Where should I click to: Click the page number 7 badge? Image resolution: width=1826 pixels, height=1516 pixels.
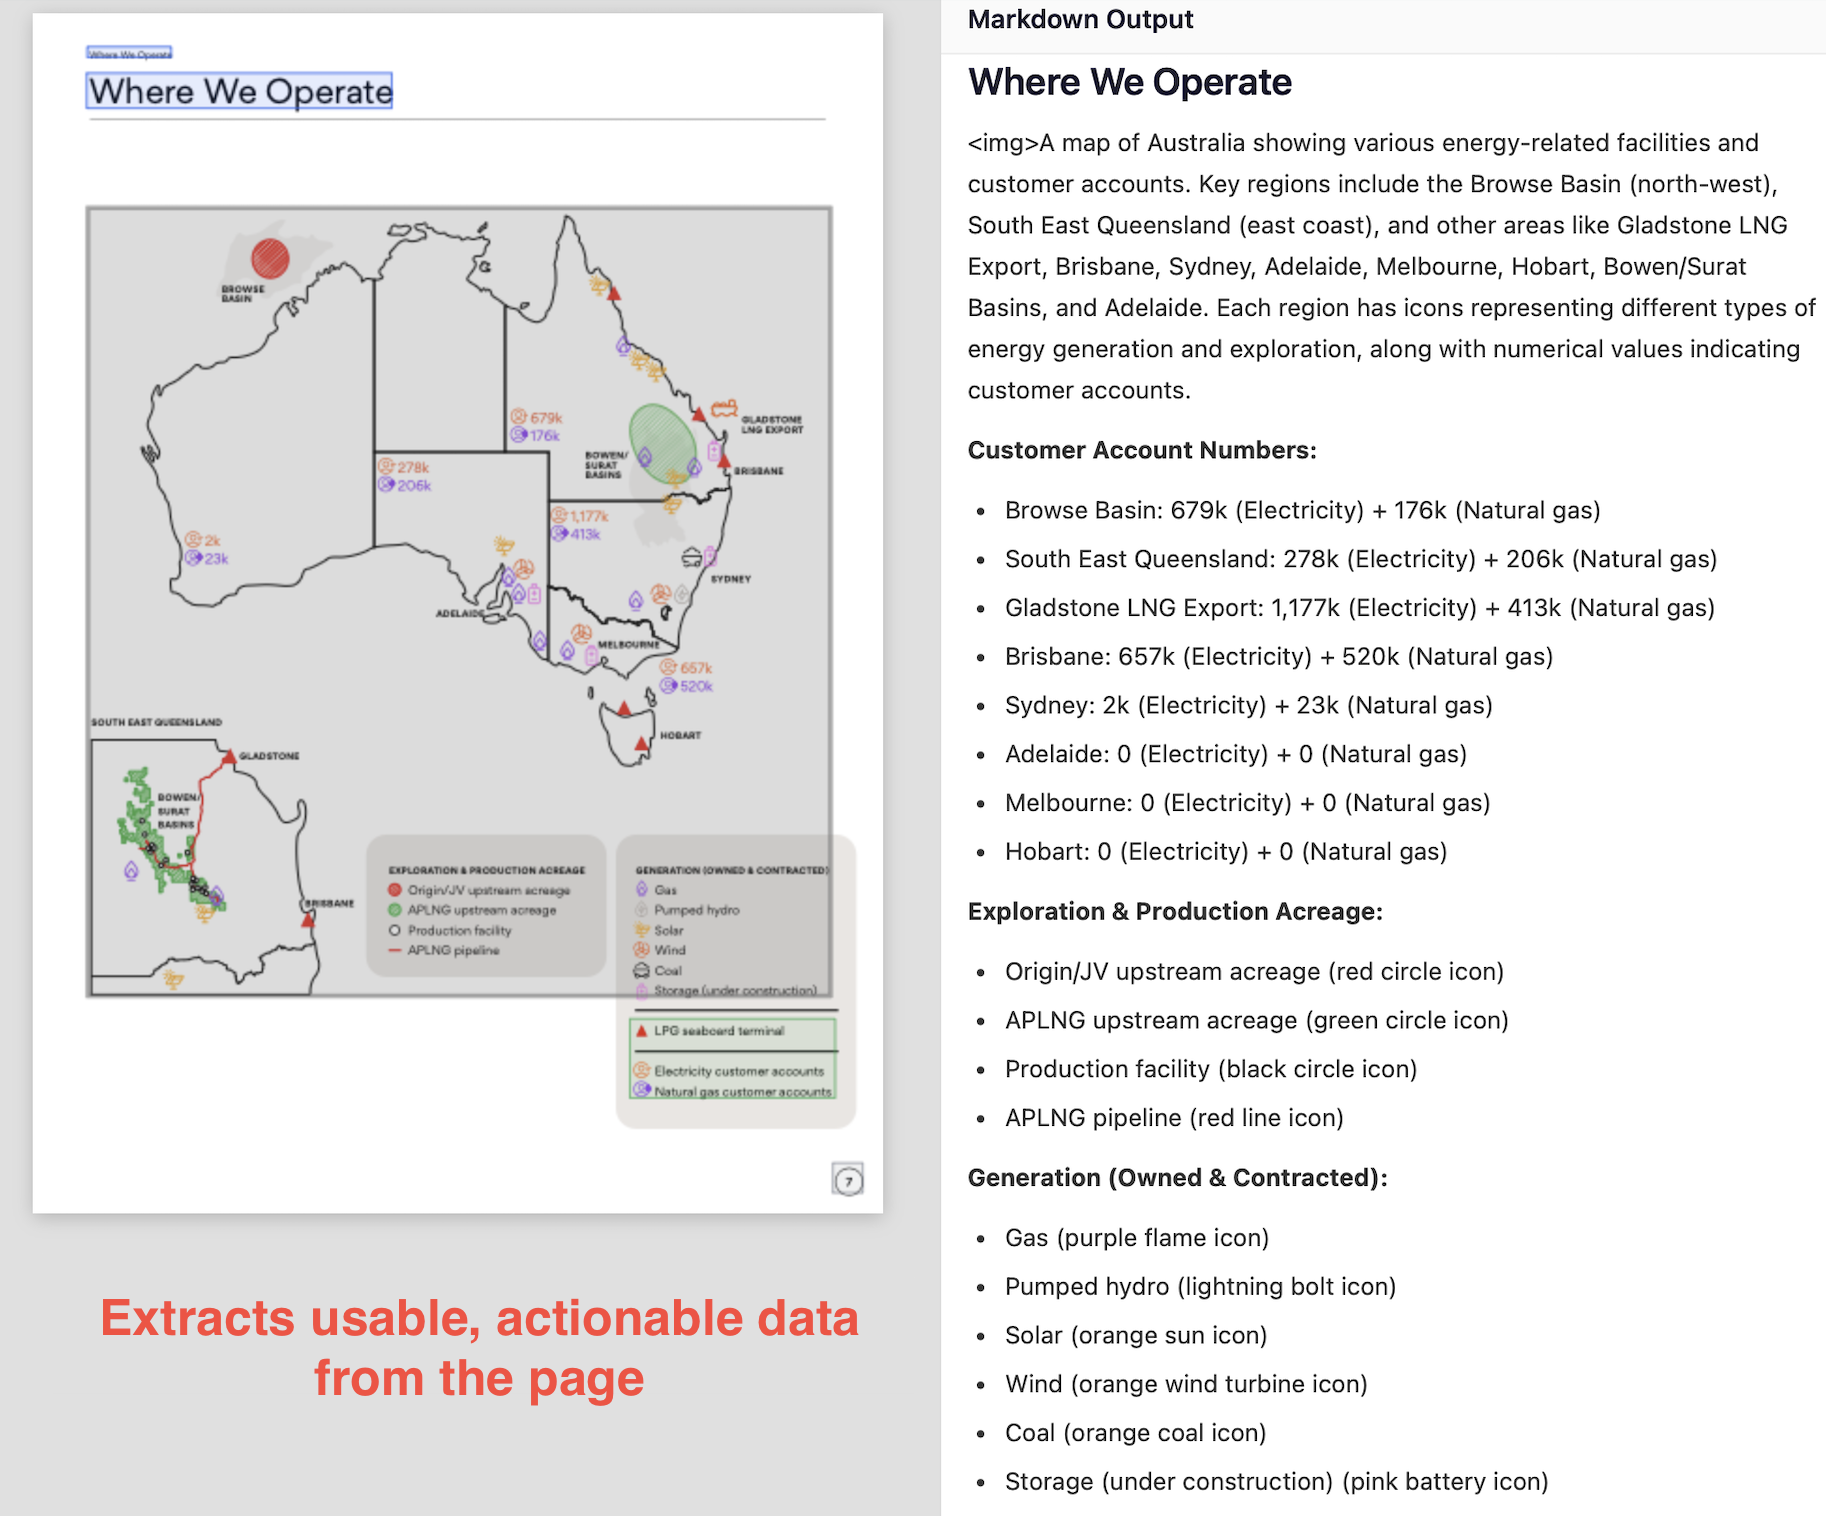tap(848, 1181)
